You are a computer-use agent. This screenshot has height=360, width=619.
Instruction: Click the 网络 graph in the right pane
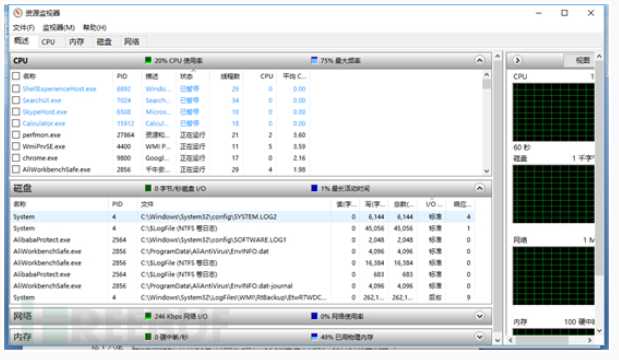(553, 276)
